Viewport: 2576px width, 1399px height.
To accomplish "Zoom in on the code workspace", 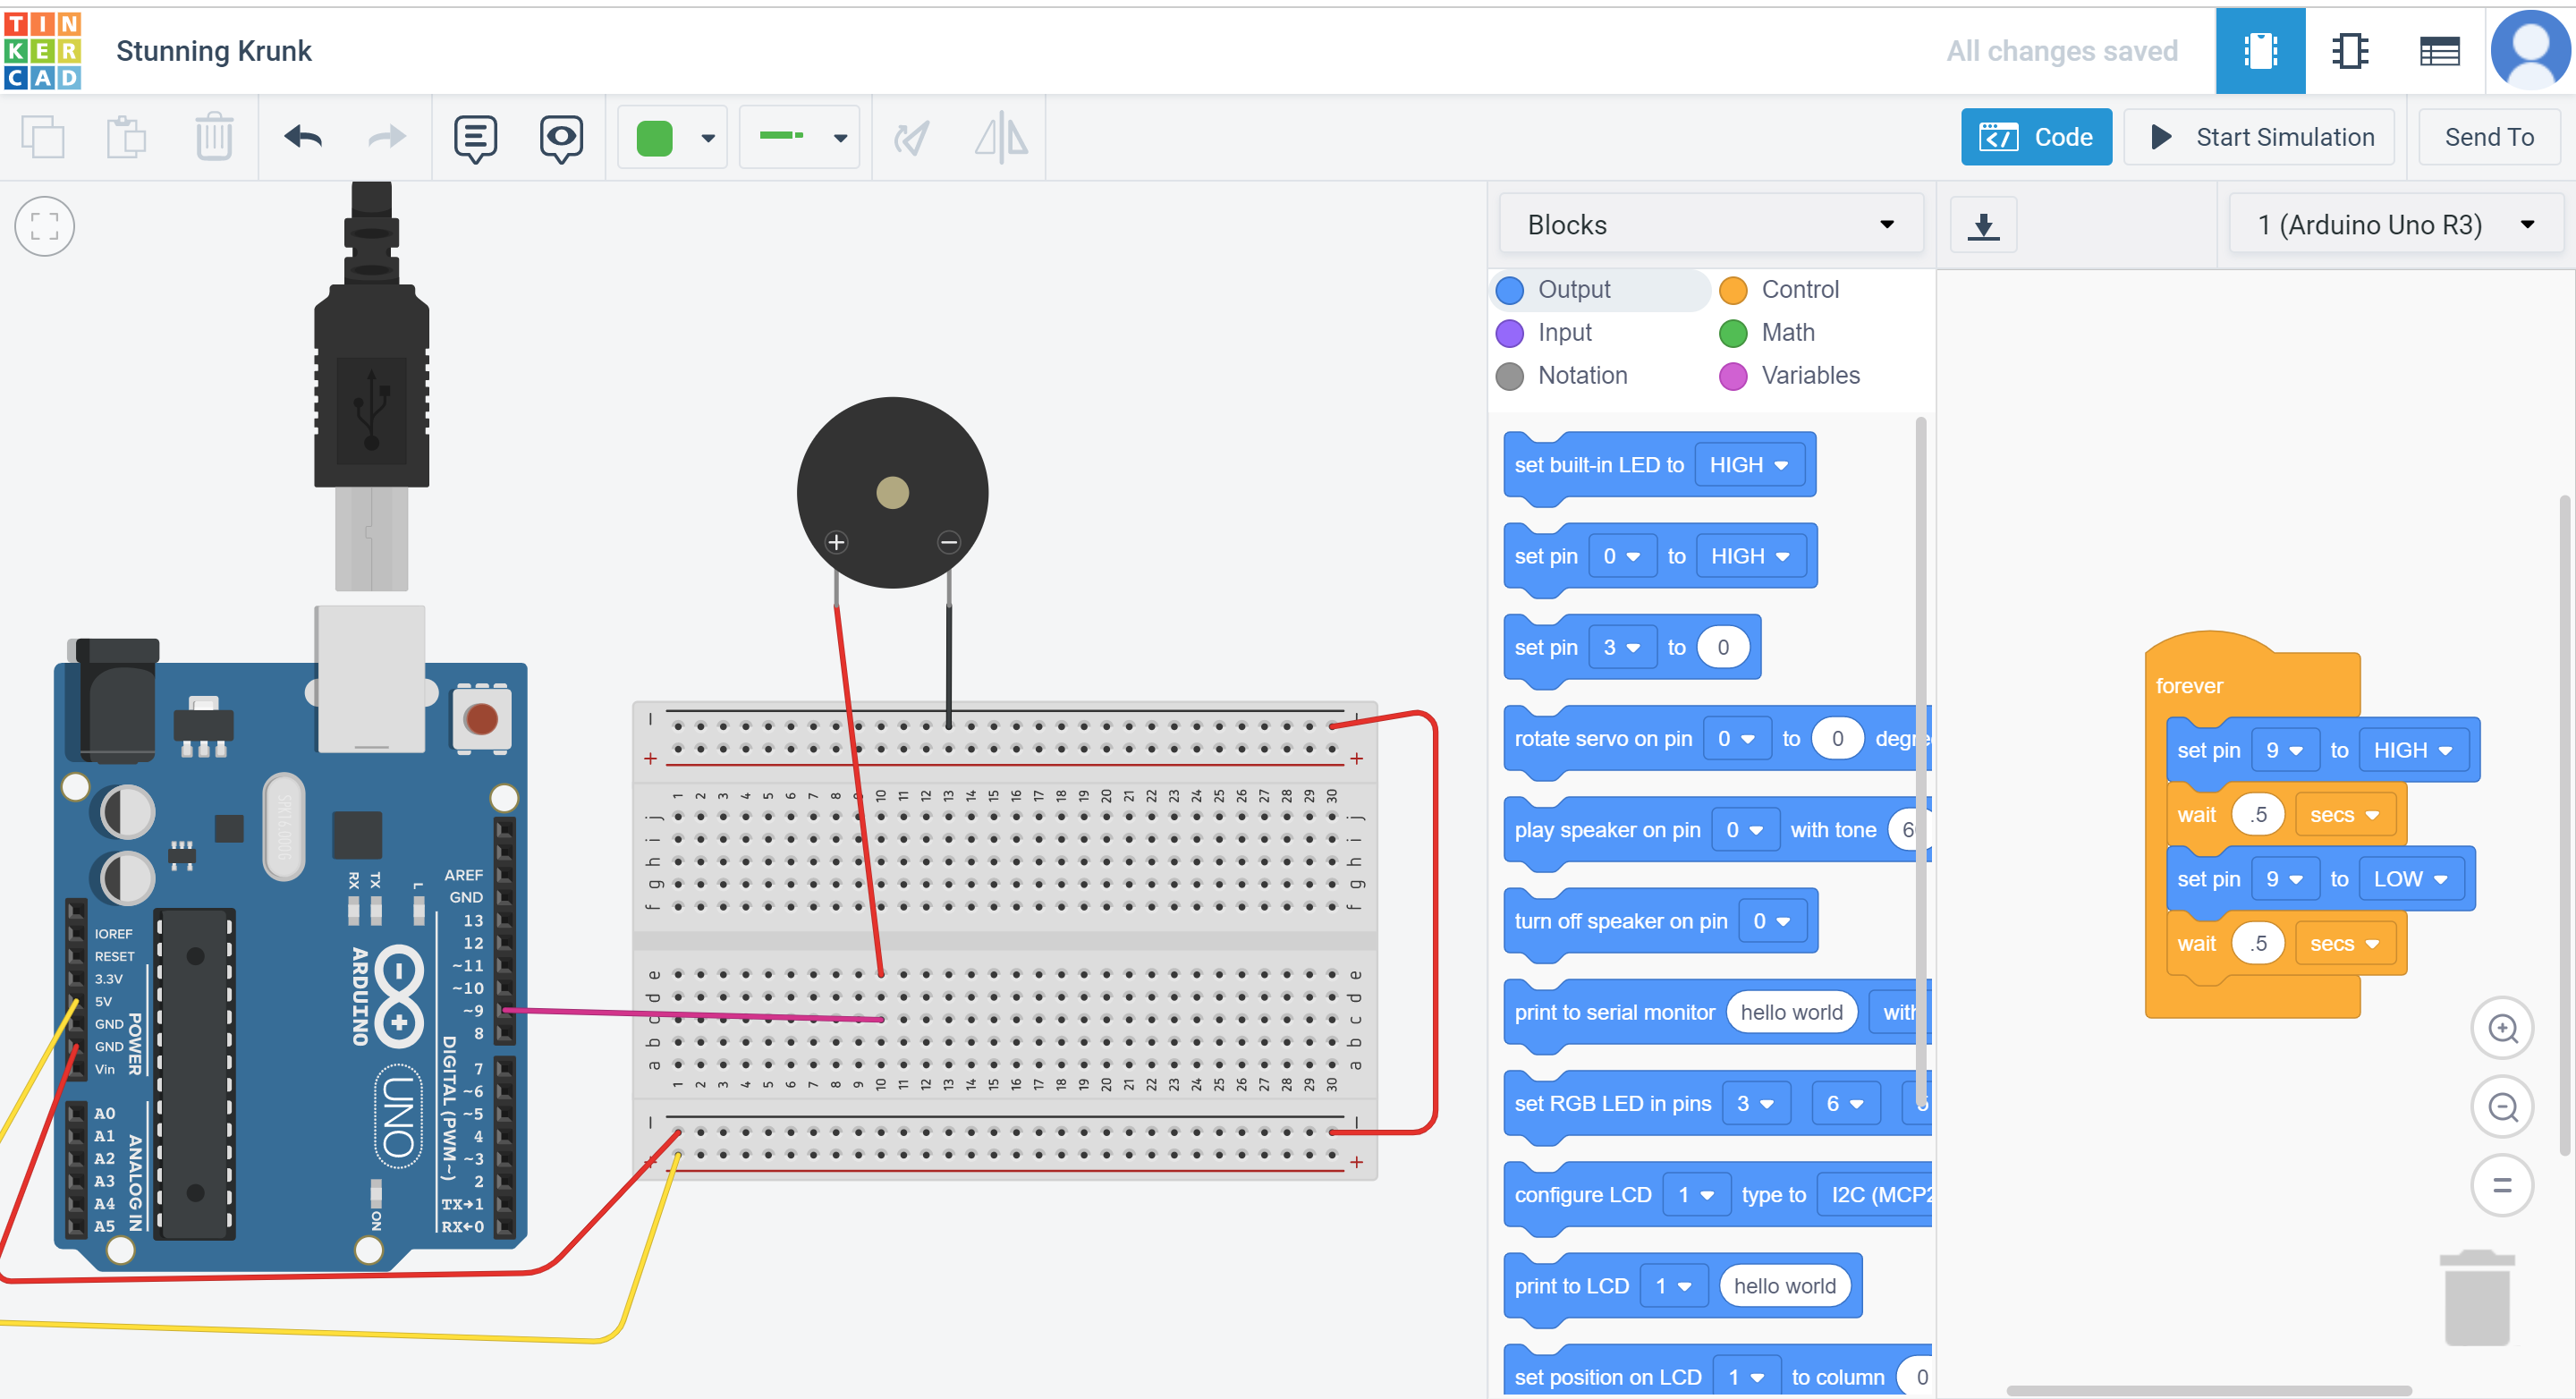I will (2502, 1028).
